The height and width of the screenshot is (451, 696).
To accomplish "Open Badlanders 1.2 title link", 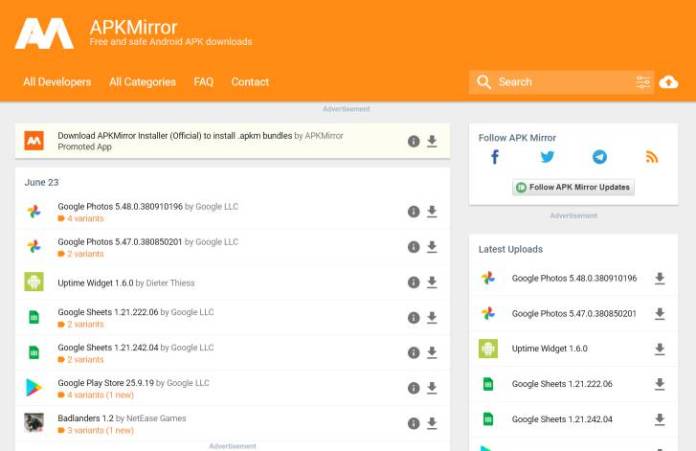I will [x=86, y=418].
